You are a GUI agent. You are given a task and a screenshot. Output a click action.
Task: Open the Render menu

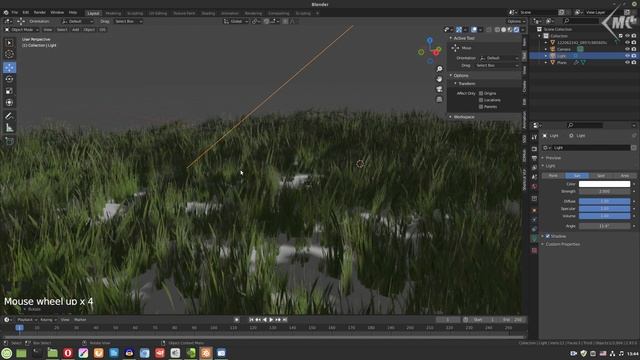coord(40,13)
